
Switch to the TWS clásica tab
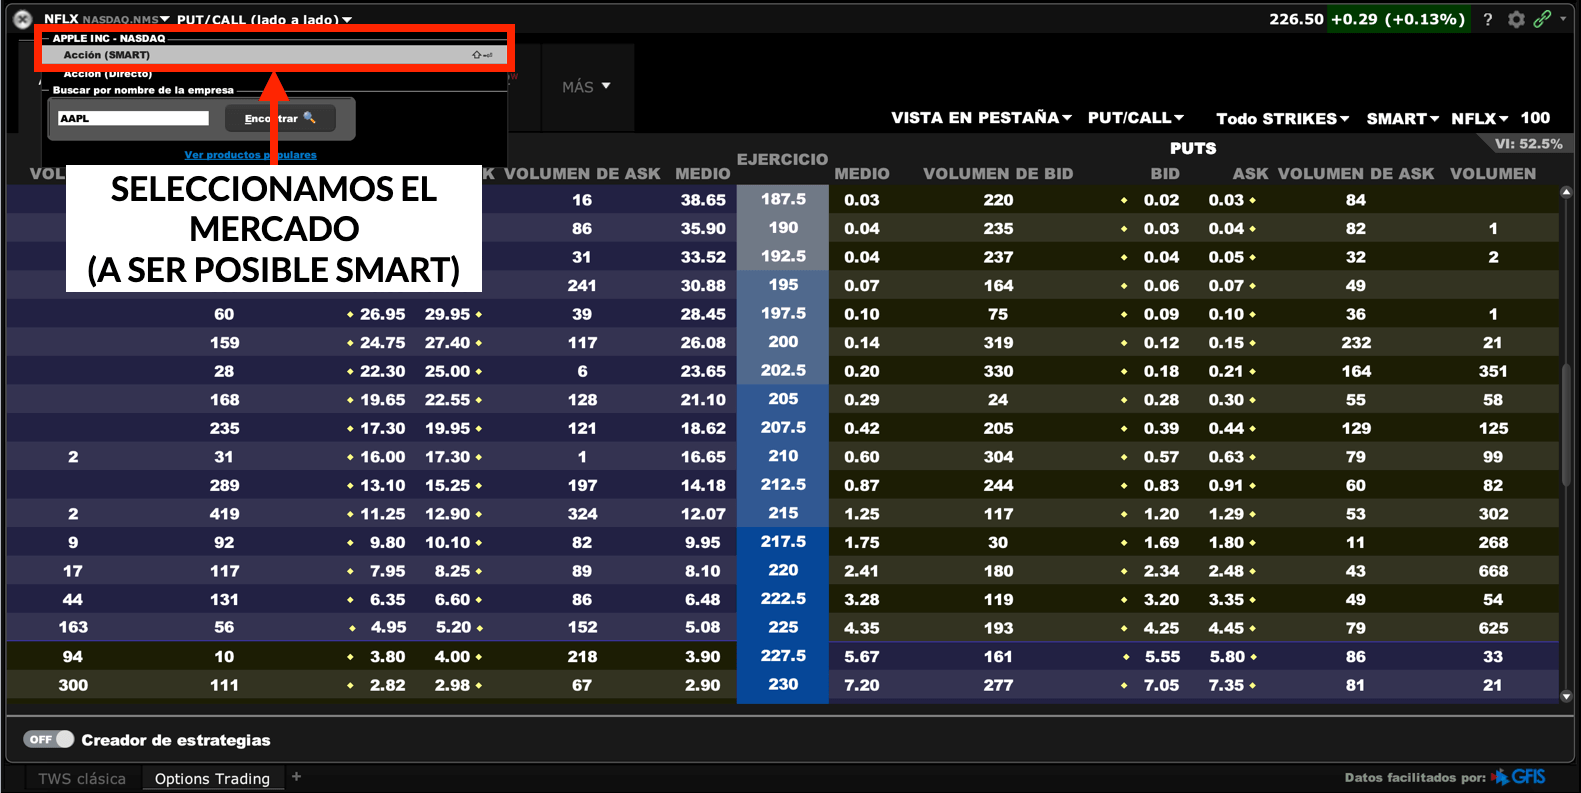point(82,778)
